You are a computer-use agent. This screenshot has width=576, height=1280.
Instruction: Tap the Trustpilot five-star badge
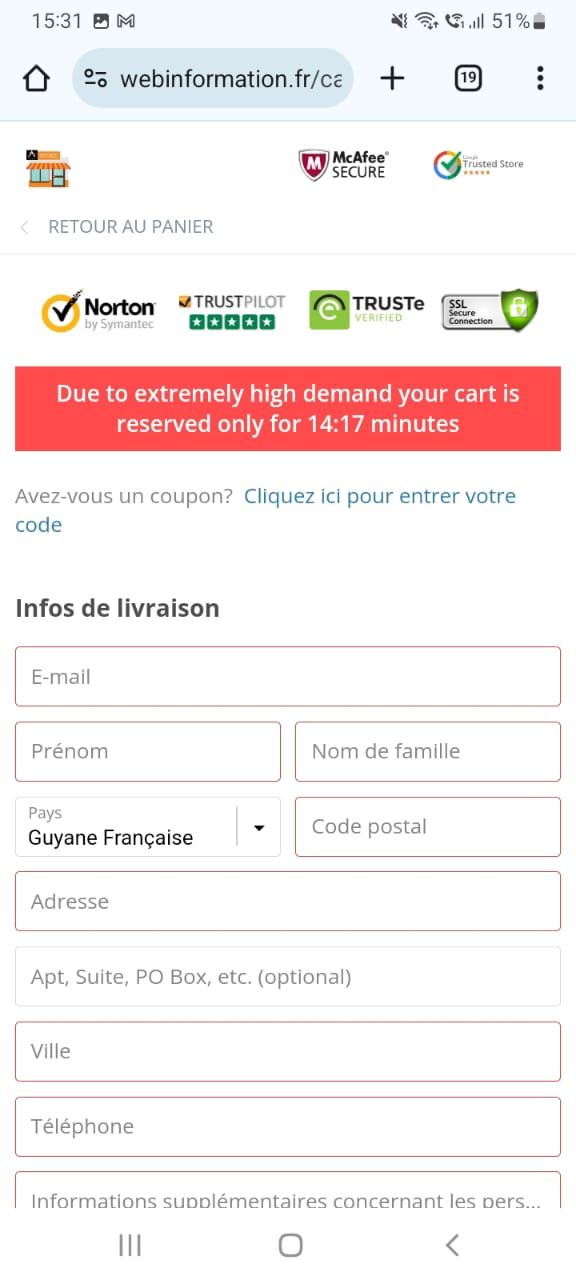point(232,311)
